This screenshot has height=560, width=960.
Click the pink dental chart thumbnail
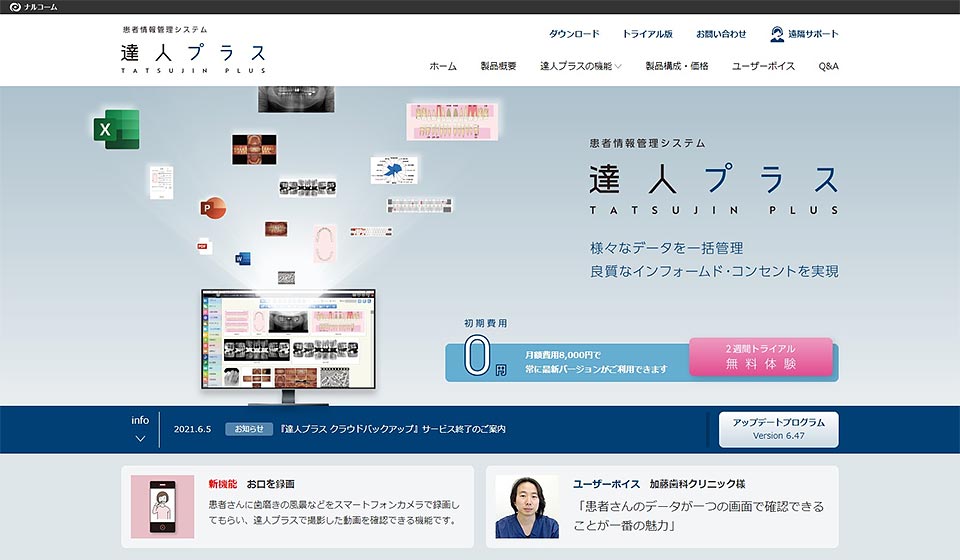pyautogui.click(x=452, y=121)
